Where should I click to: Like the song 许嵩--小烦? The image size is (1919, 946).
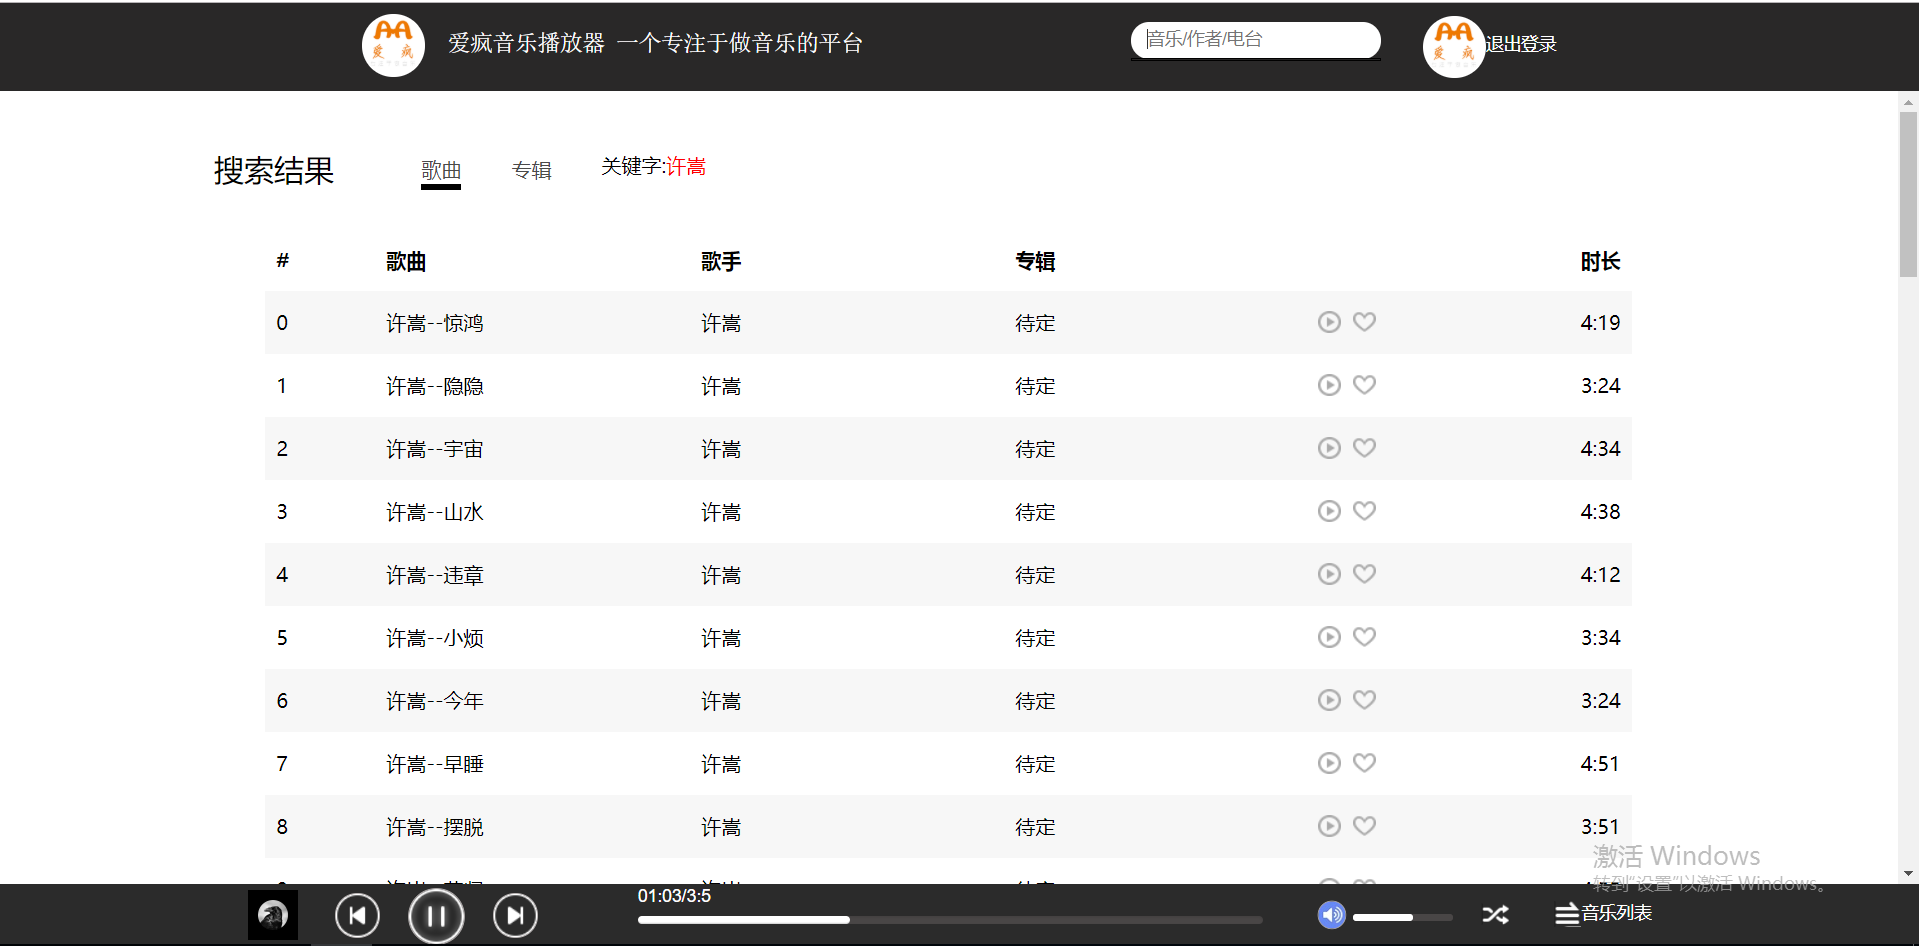click(1364, 637)
